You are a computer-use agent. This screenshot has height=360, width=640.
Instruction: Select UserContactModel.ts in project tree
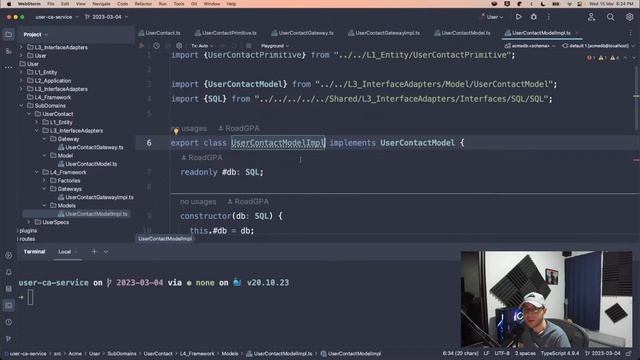pos(91,164)
